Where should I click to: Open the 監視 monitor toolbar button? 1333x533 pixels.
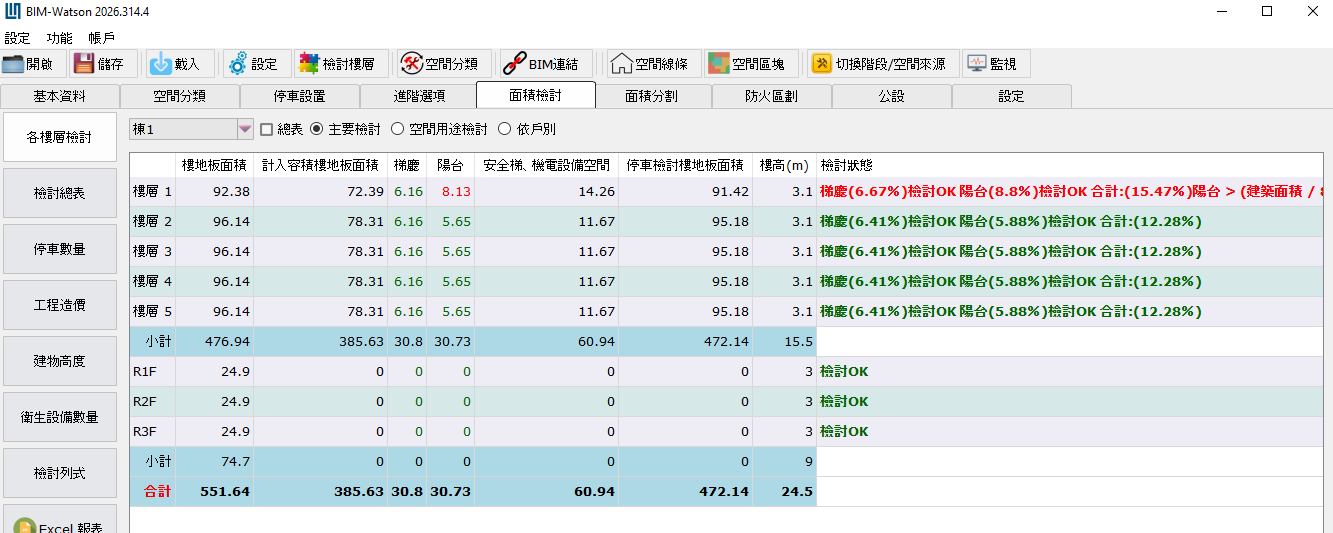click(996, 64)
